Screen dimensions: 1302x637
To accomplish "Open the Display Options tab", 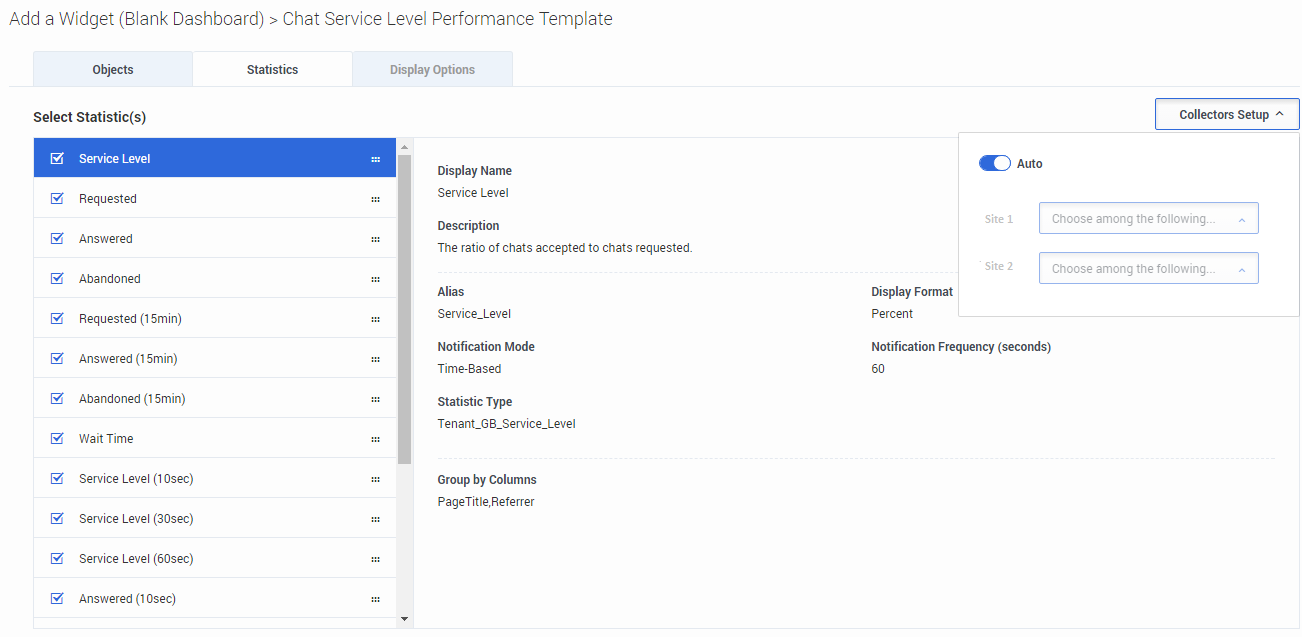I will pyautogui.click(x=432, y=69).
